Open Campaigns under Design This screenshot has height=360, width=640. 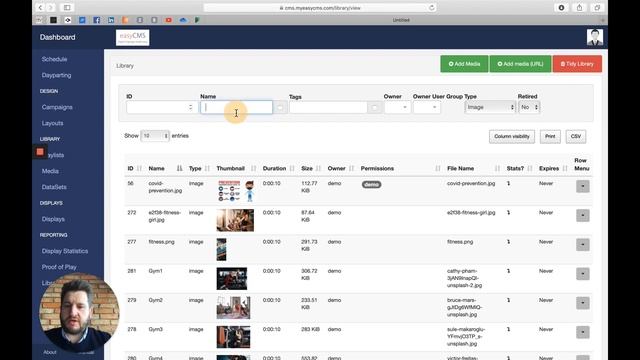click(x=57, y=107)
